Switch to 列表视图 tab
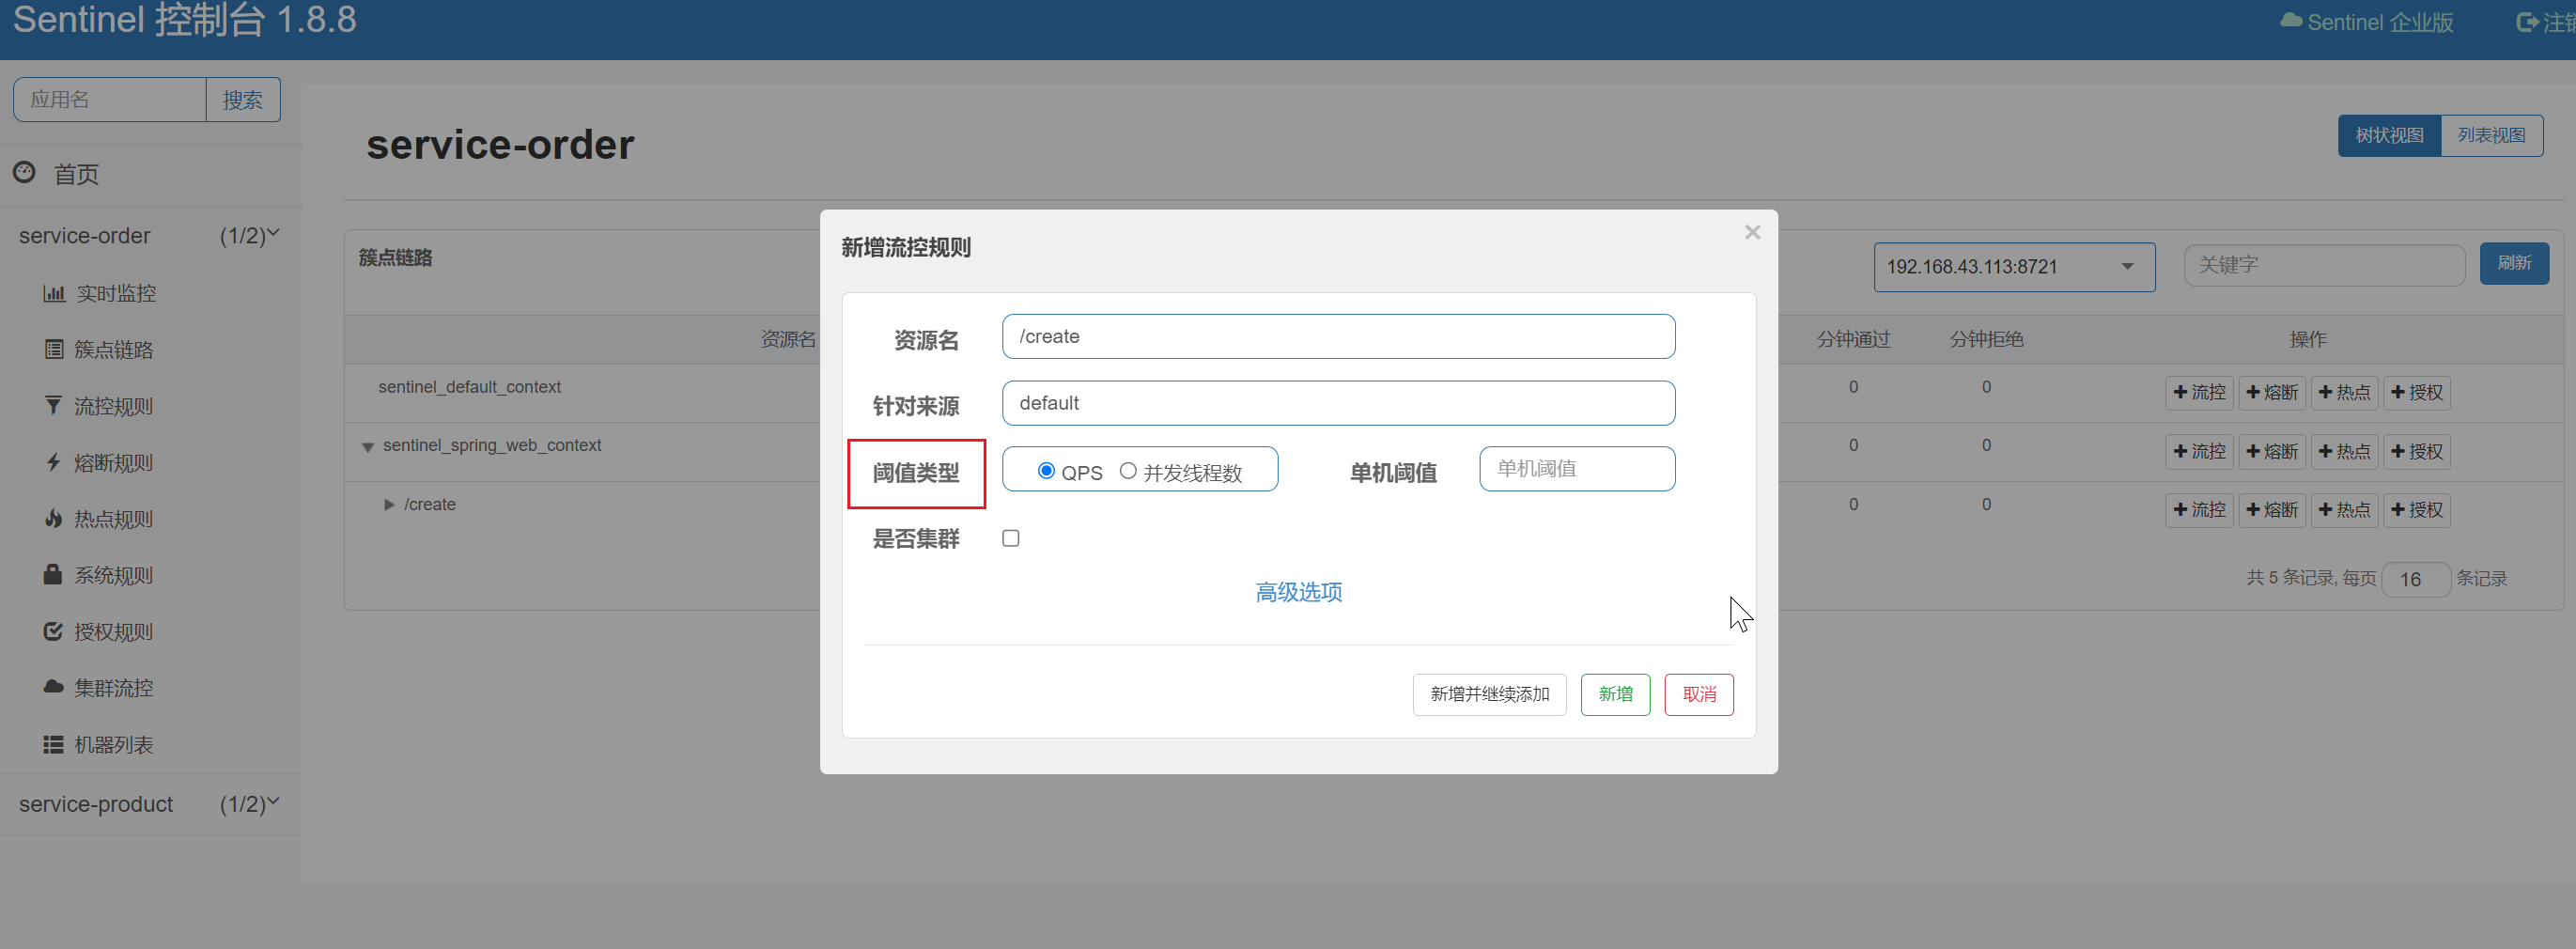2576x949 pixels. 2492,135
